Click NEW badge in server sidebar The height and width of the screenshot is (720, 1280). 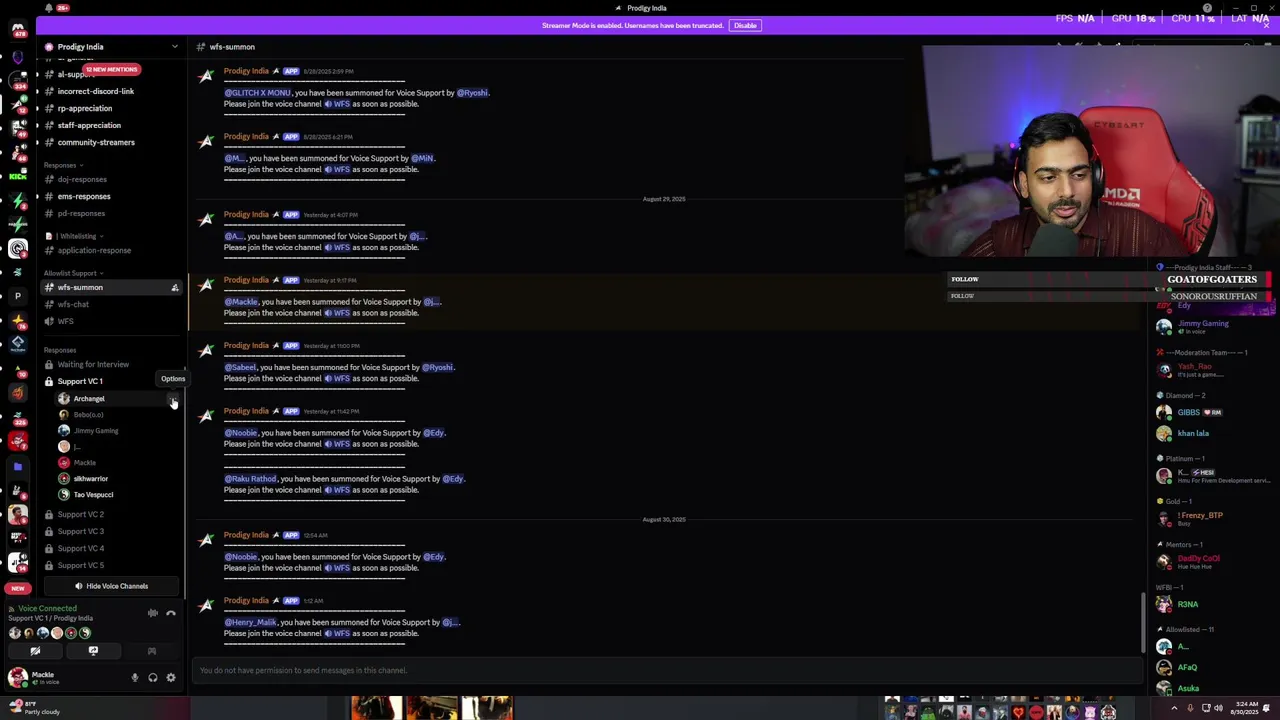tap(17, 588)
